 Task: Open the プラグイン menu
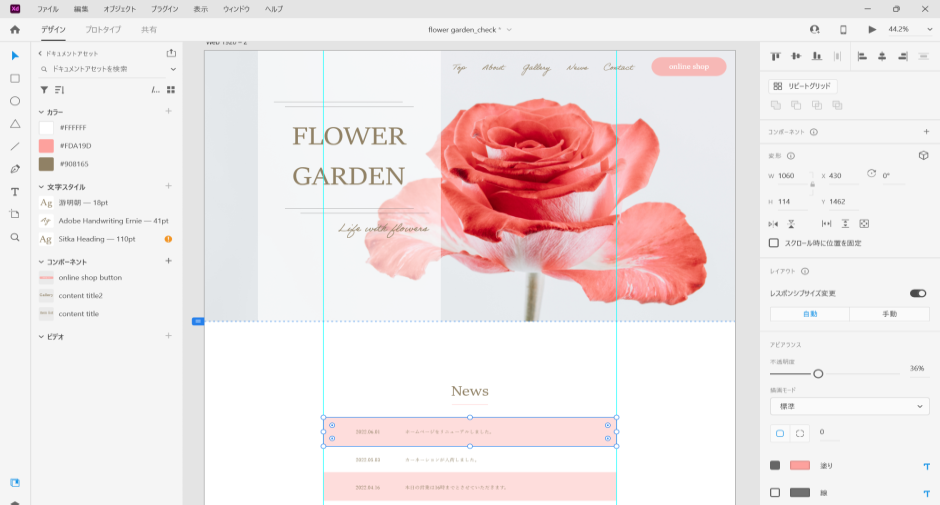(164, 8)
